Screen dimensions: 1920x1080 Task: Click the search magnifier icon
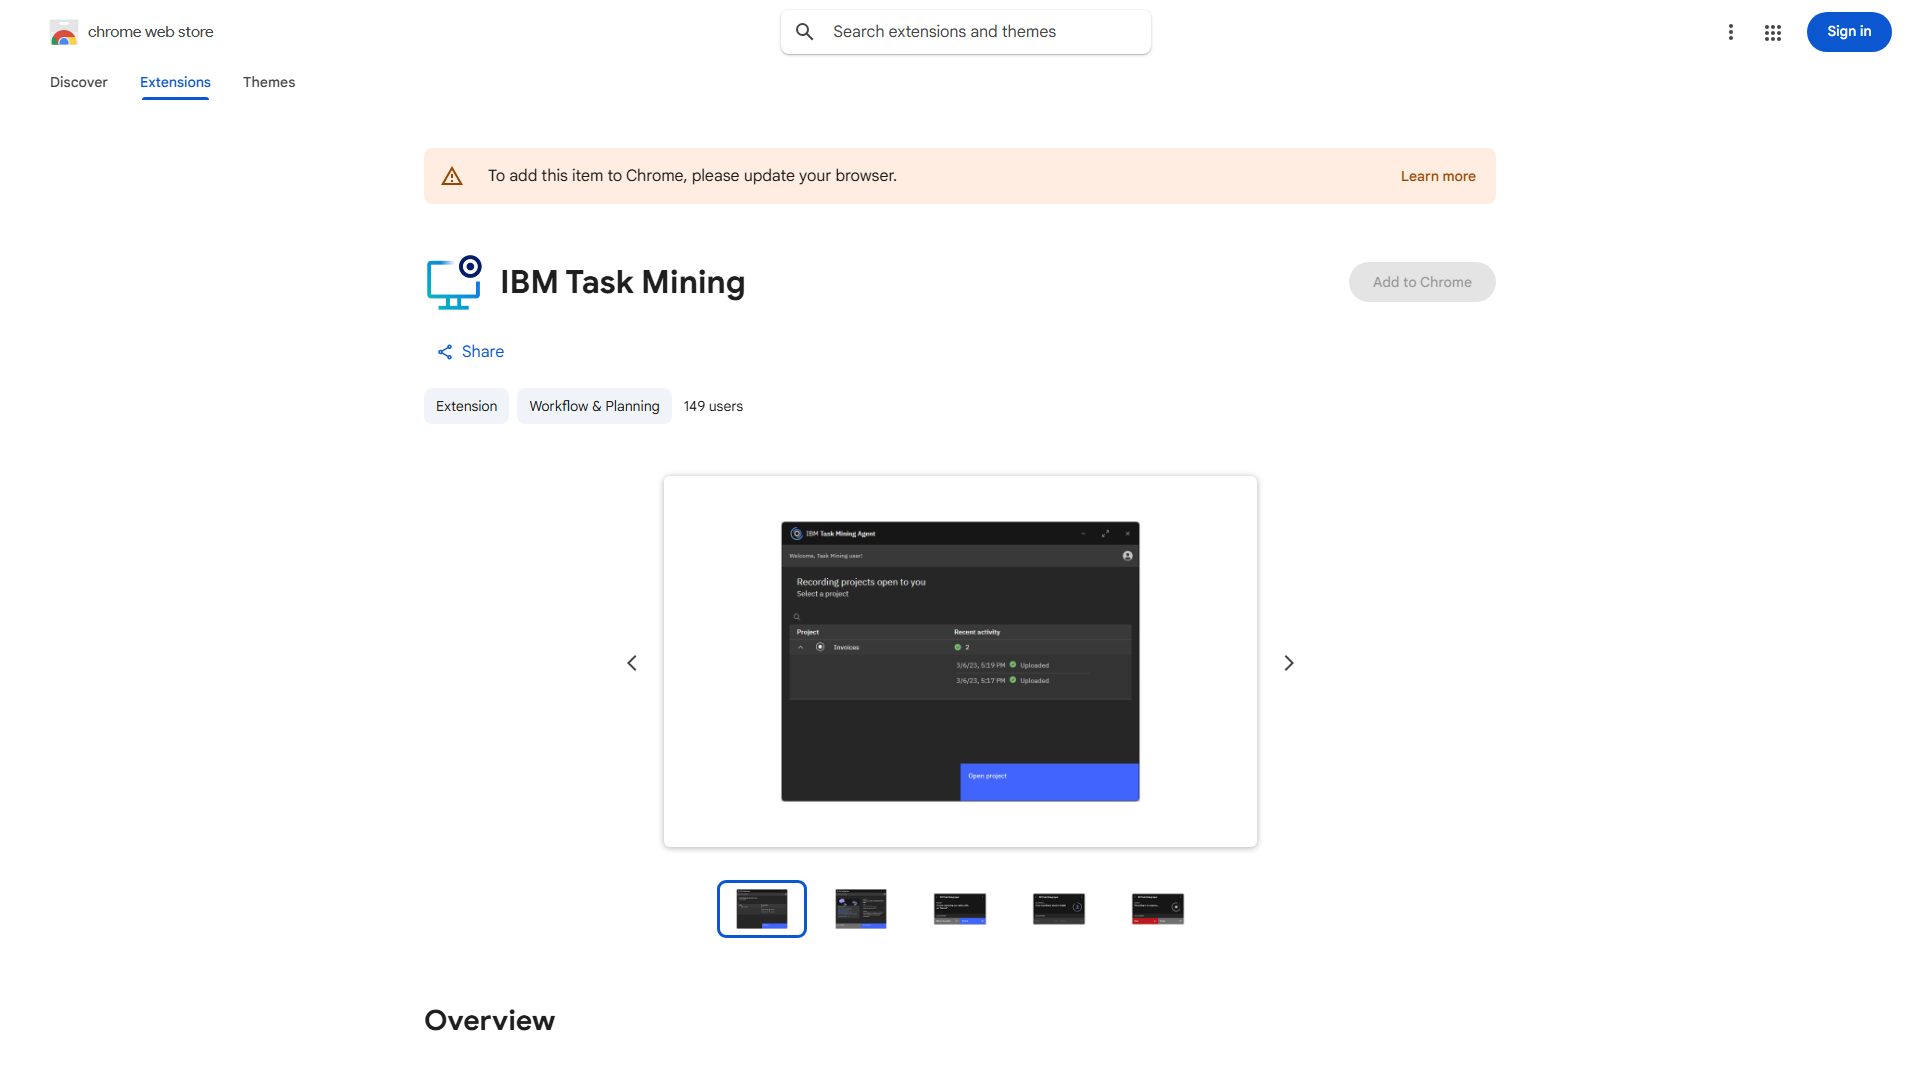[x=805, y=31]
